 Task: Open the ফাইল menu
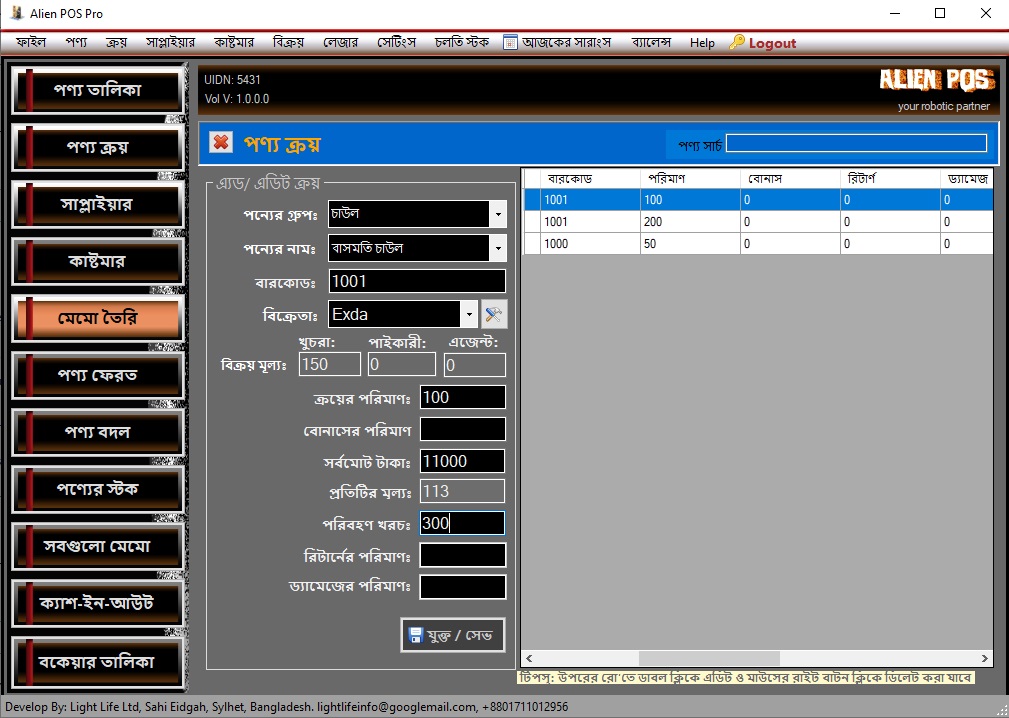pyautogui.click(x=31, y=43)
